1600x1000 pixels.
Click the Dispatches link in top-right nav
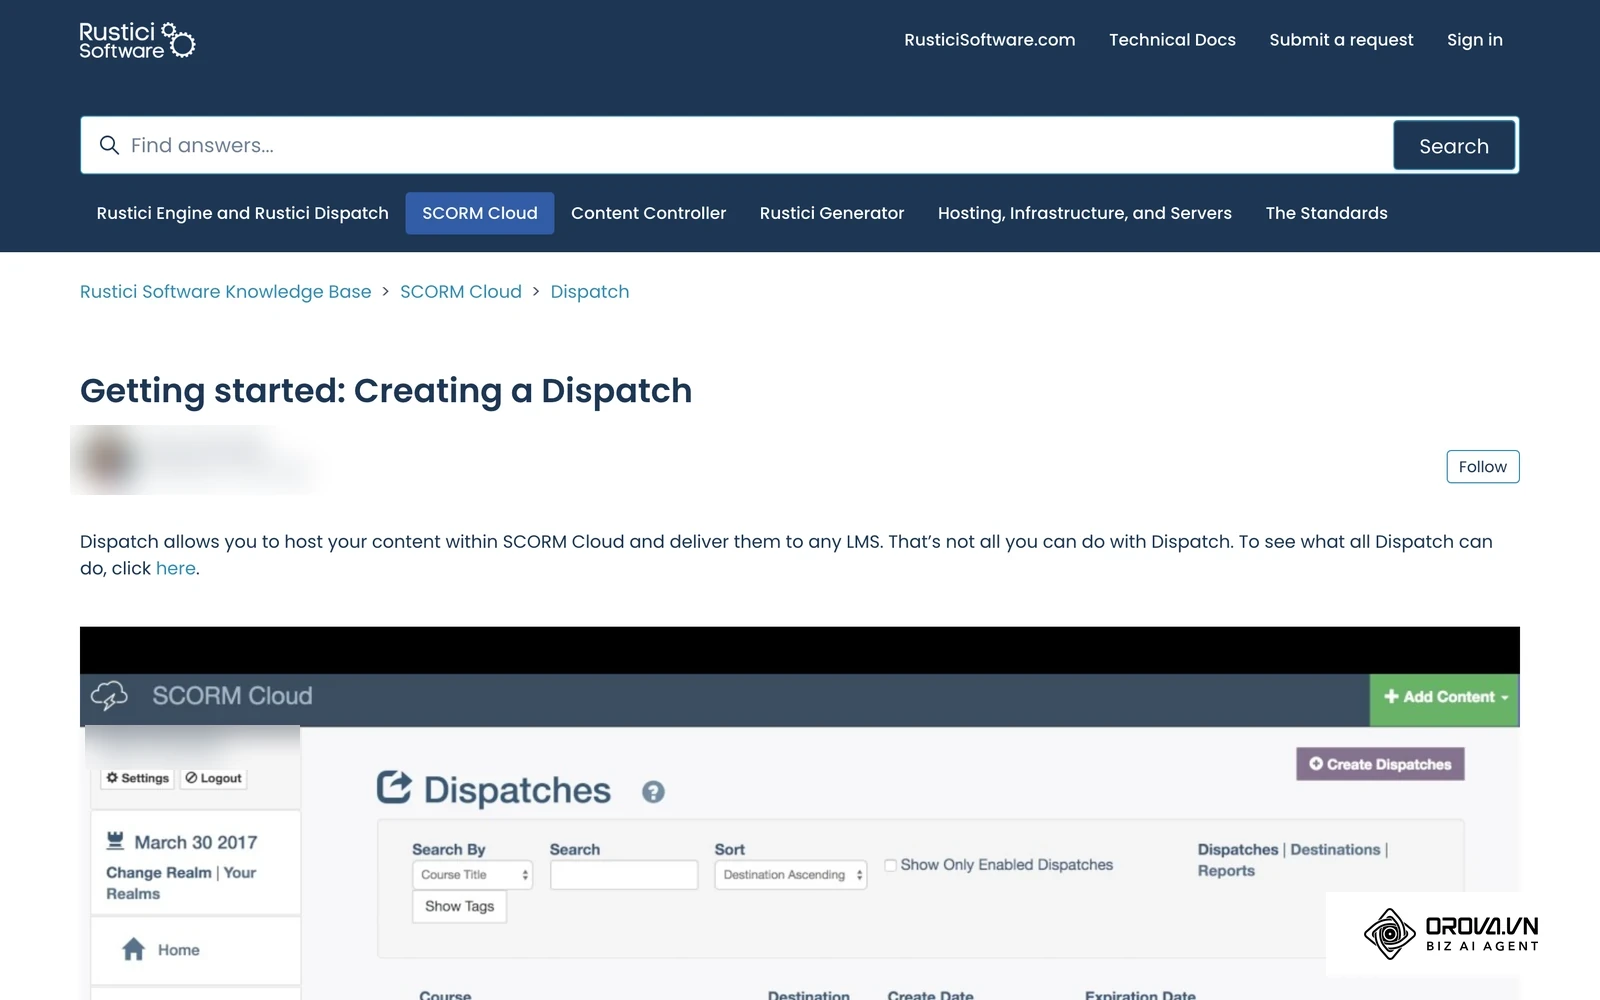point(1238,849)
